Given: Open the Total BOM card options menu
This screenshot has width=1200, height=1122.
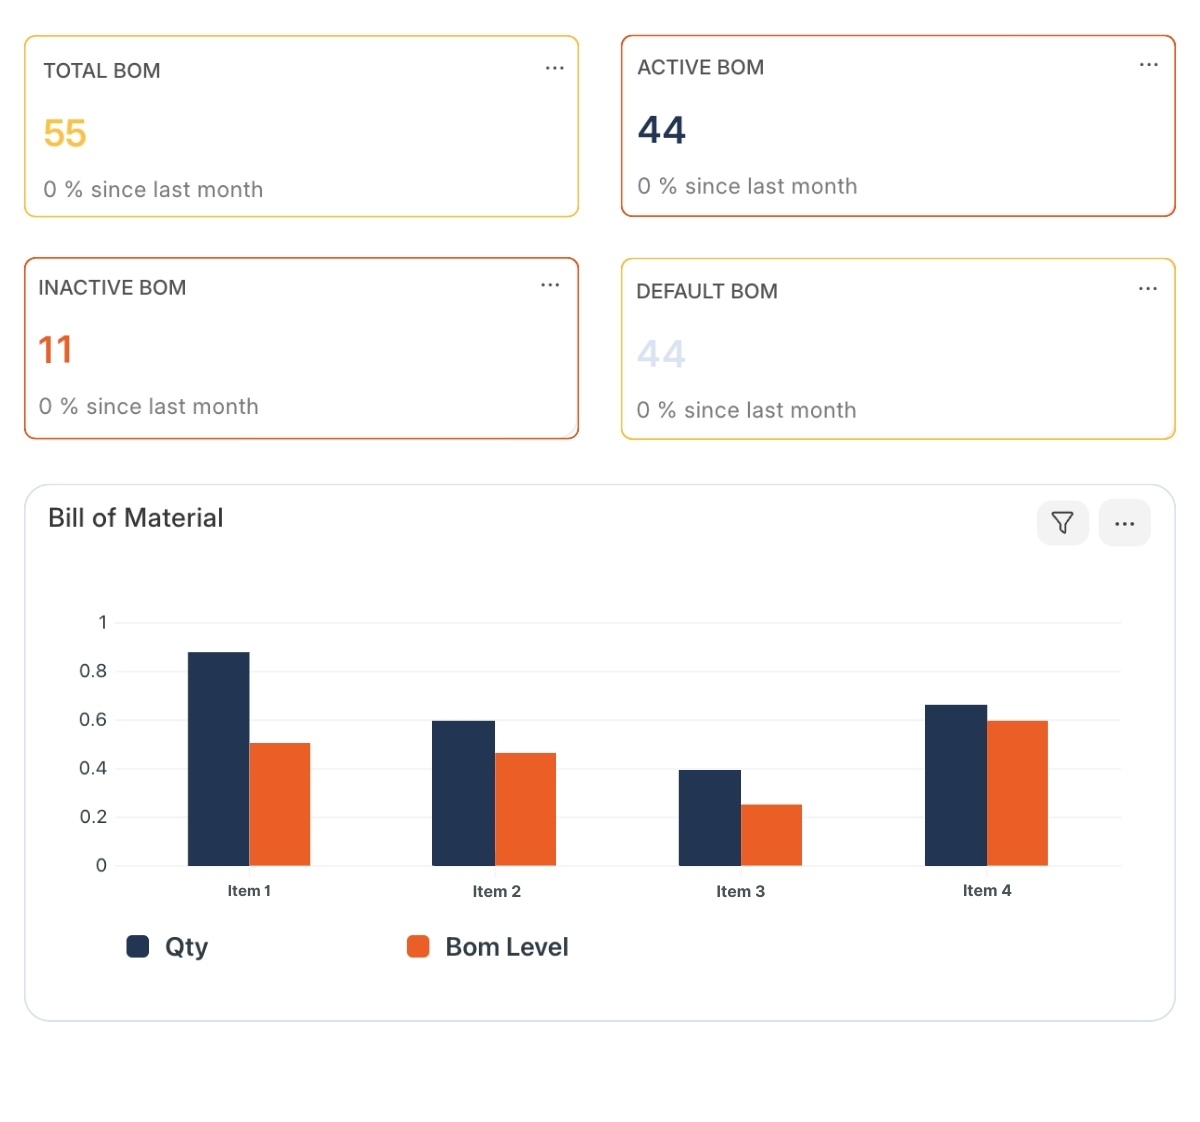Looking at the screenshot, I should [x=554, y=68].
